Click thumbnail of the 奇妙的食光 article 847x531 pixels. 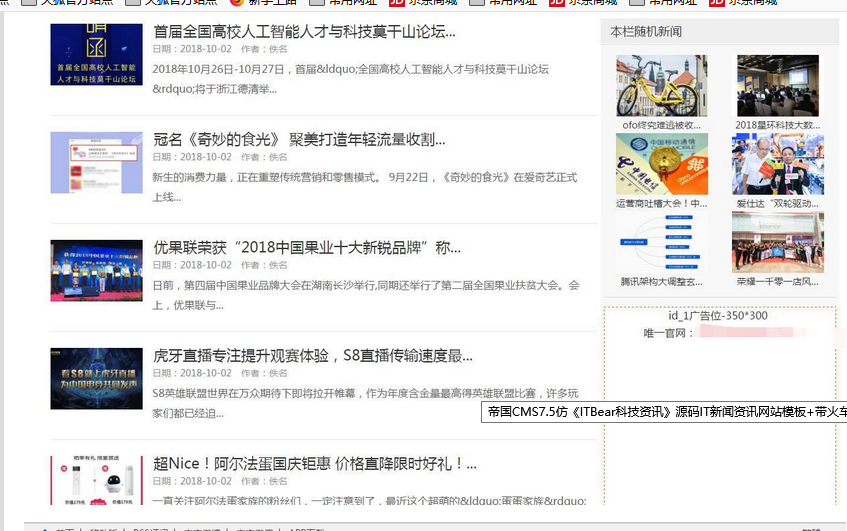(x=97, y=163)
